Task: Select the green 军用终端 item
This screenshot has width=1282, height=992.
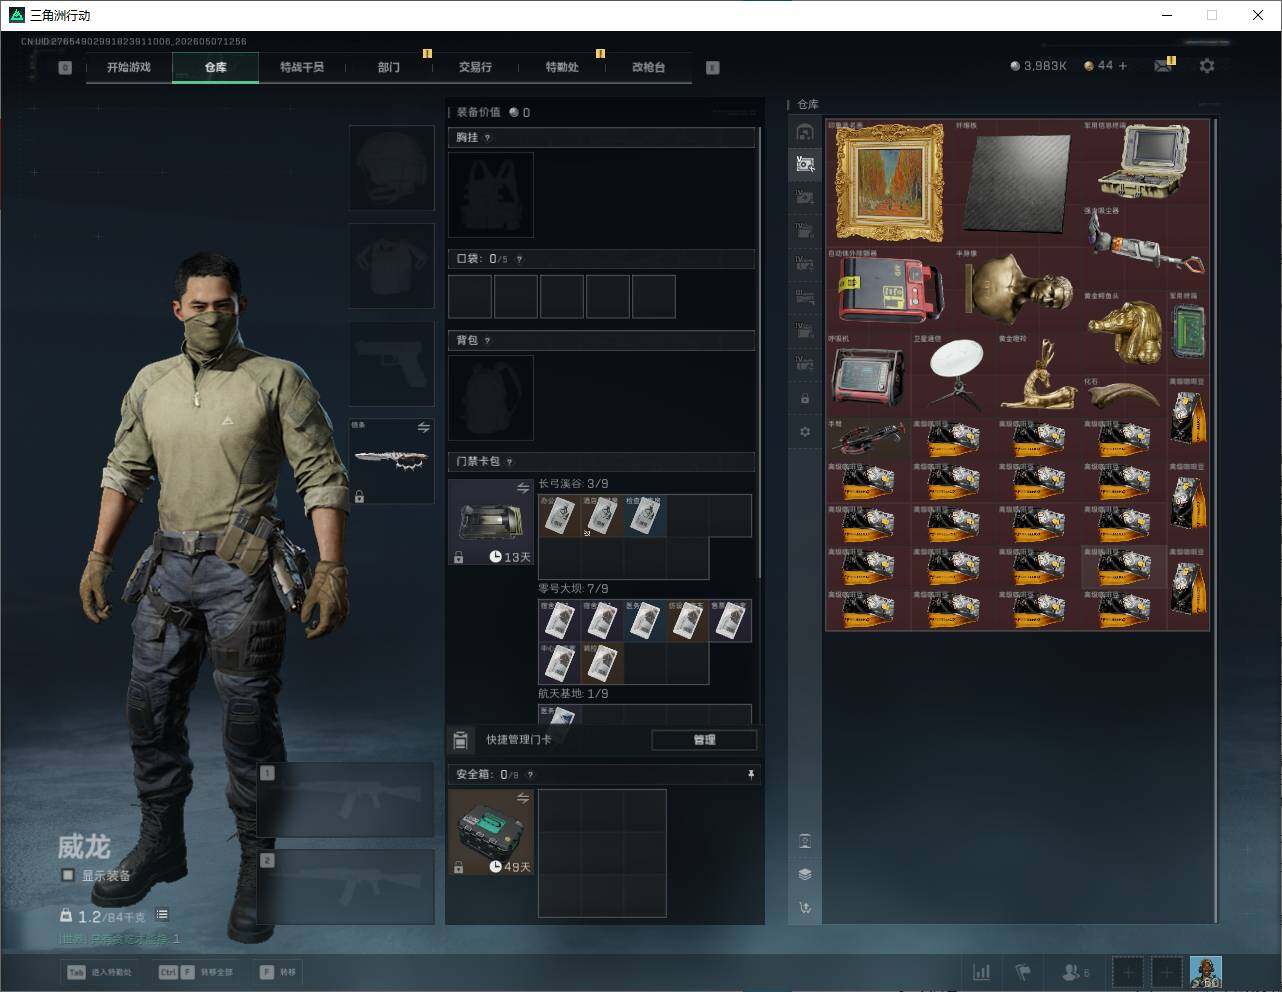Action: point(1188,332)
